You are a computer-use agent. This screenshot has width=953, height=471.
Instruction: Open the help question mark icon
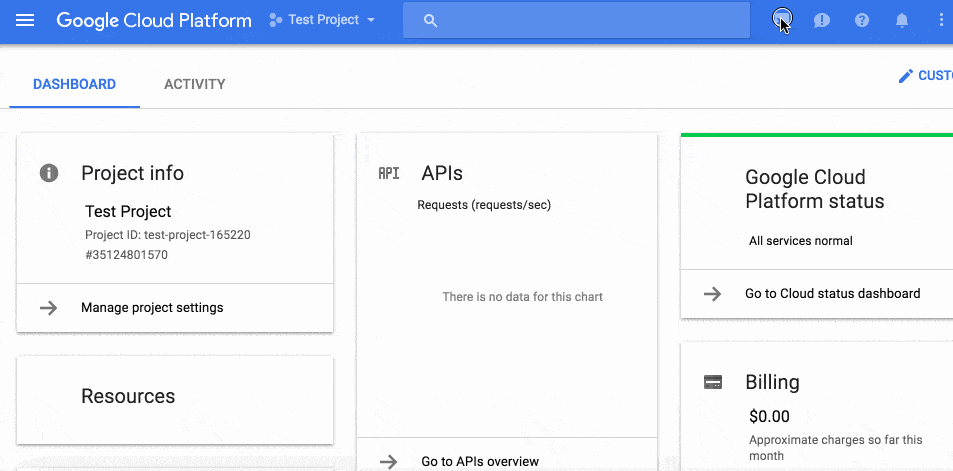pos(862,20)
